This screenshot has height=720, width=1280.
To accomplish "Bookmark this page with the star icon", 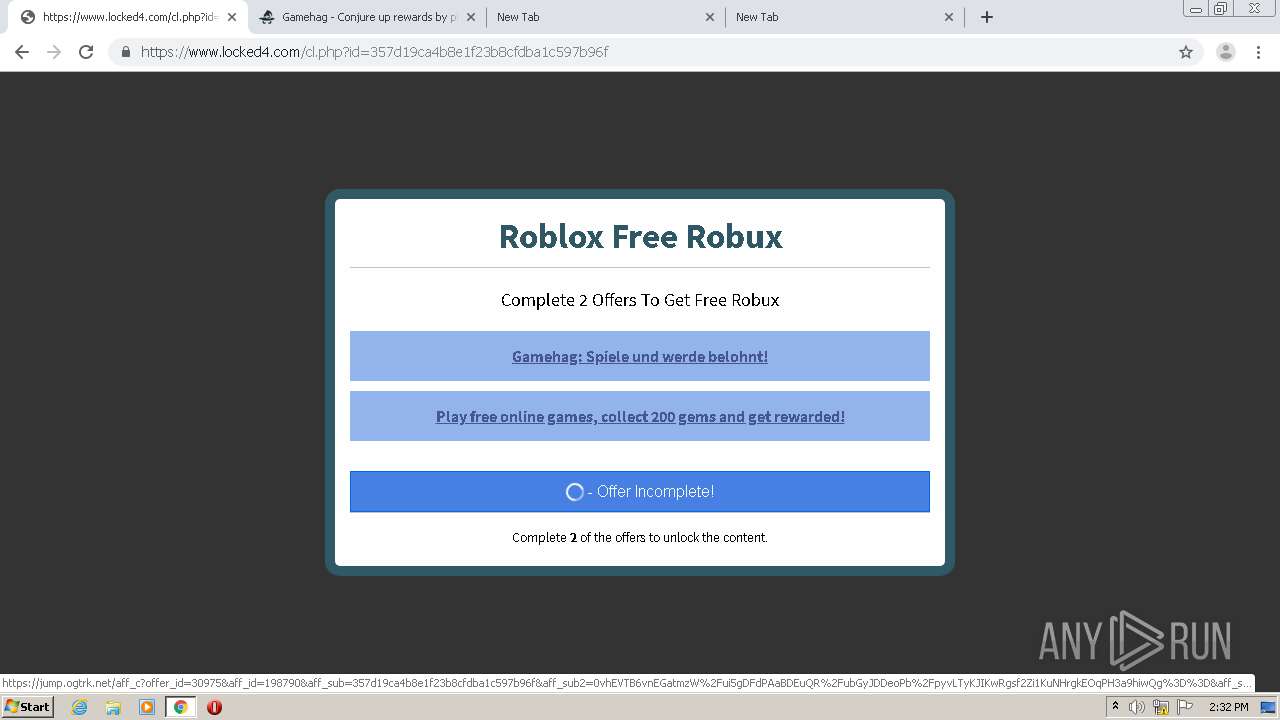I will [x=1186, y=52].
